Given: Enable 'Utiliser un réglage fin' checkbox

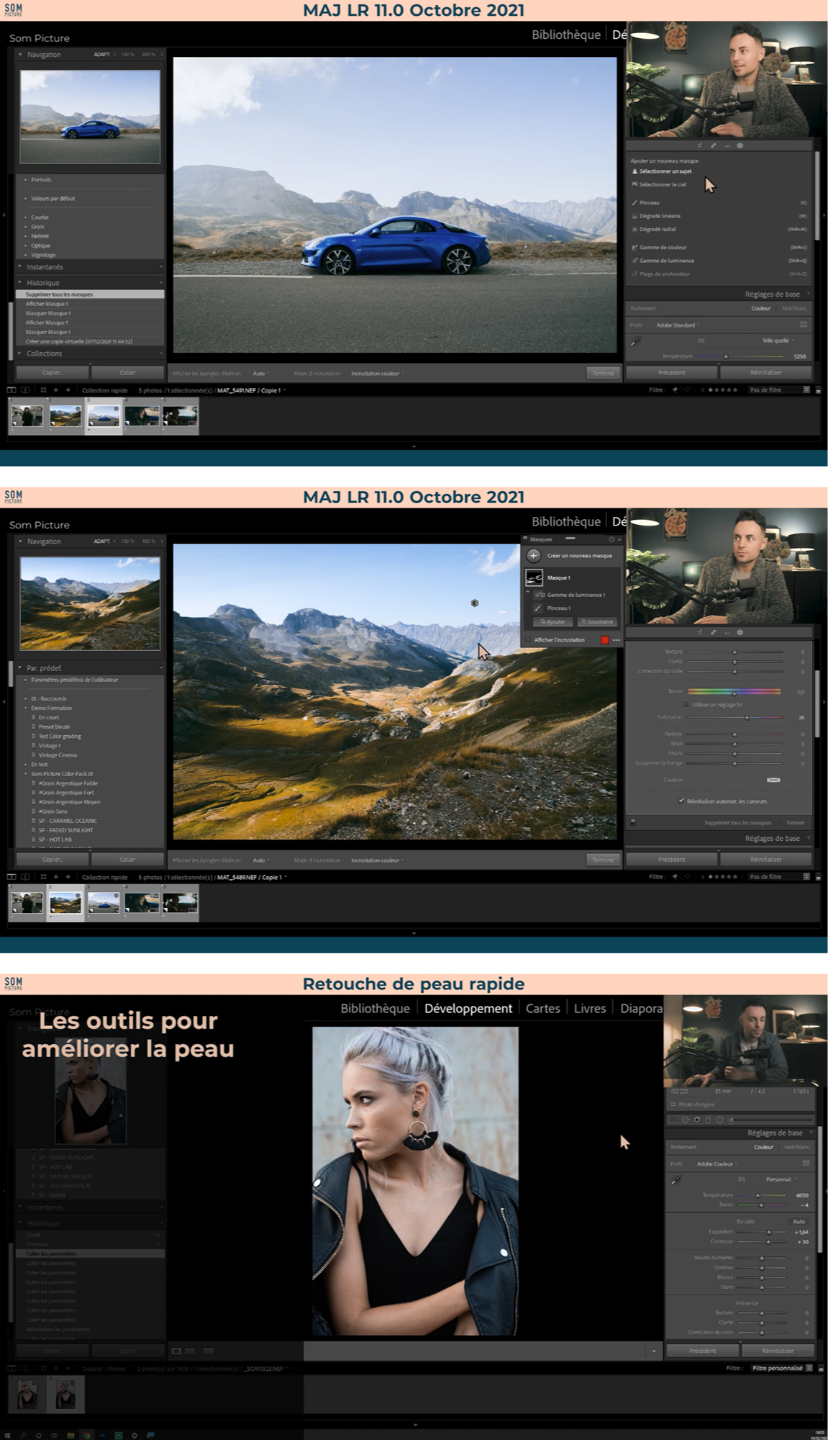Looking at the screenshot, I should [x=685, y=704].
